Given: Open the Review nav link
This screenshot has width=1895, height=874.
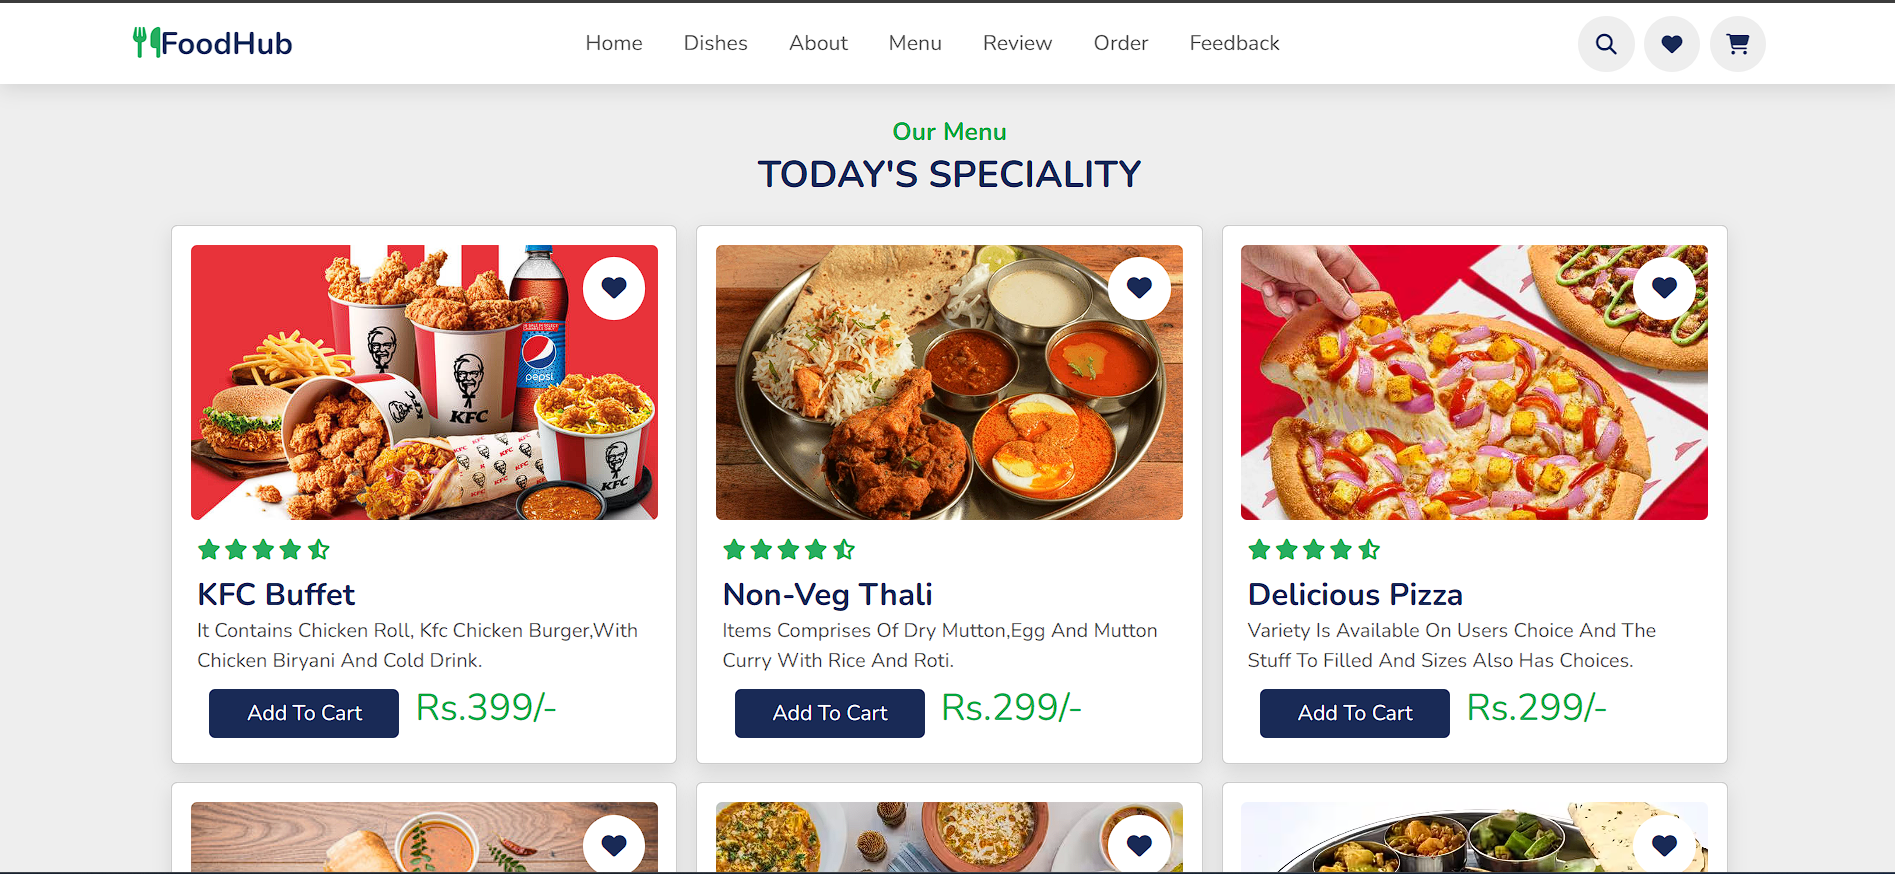Looking at the screenshot, I should coord(1017,43).
